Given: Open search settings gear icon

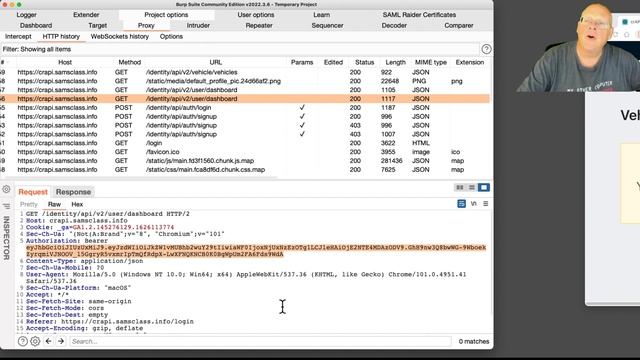Looking at the screenshot, I should click(x=35, y=341).
